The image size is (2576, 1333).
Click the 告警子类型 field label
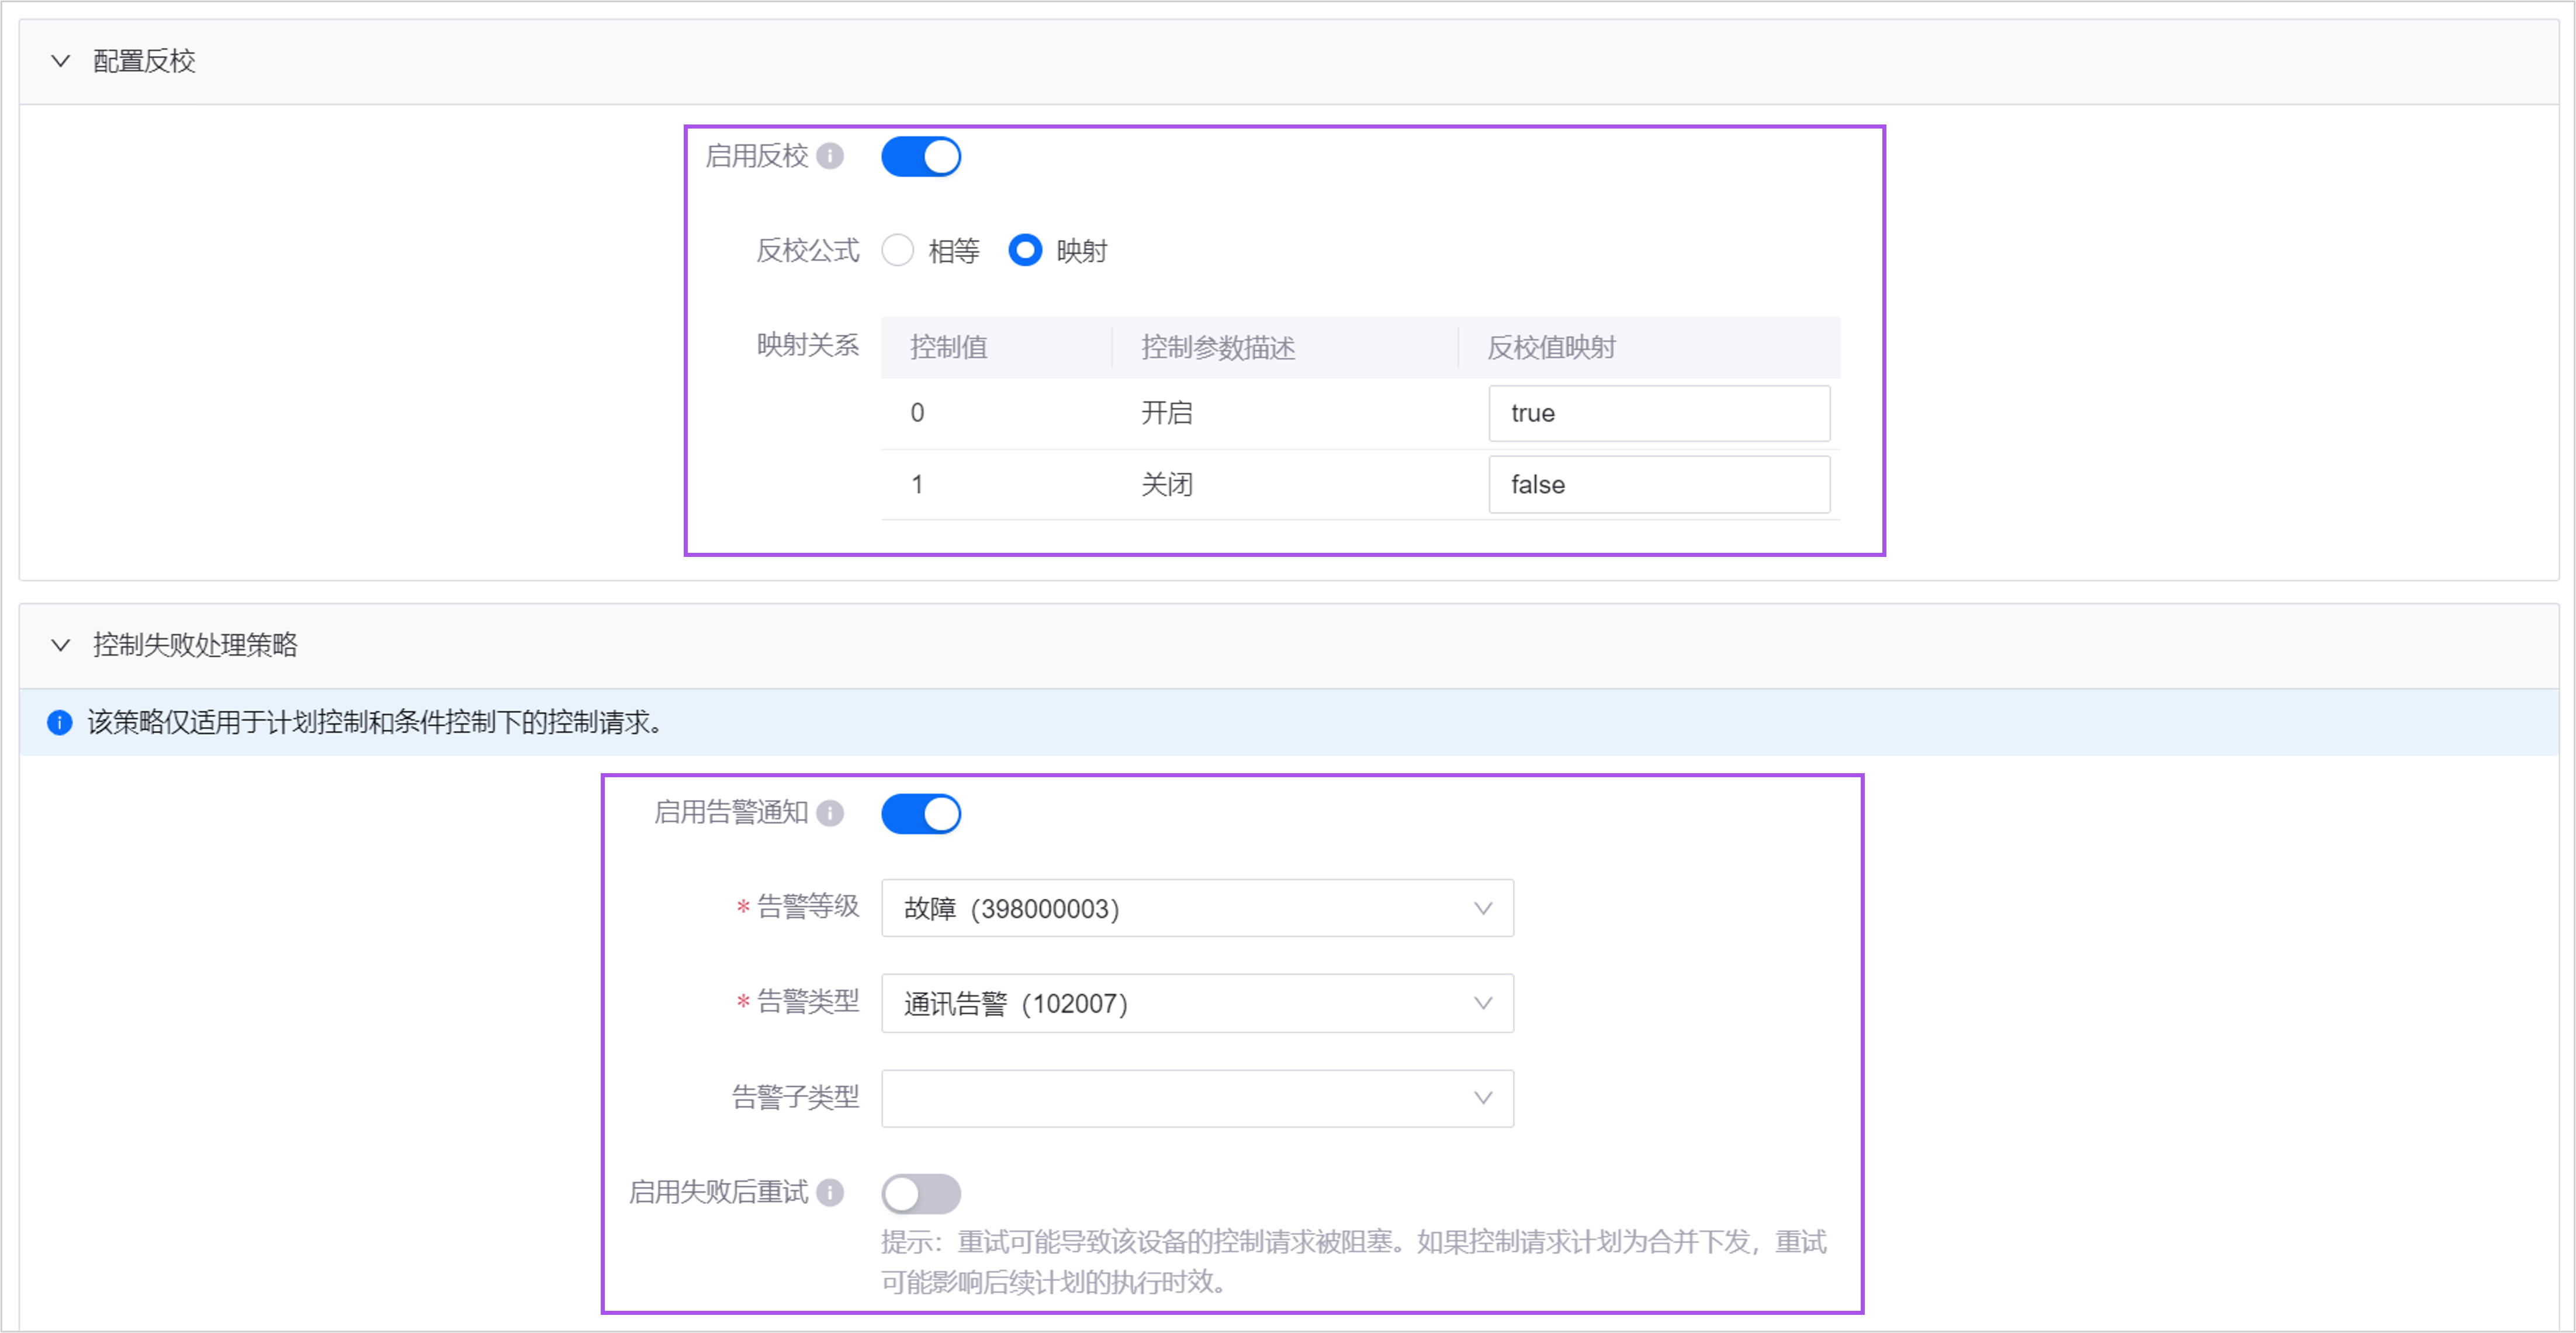click(x=795, y=1097)
